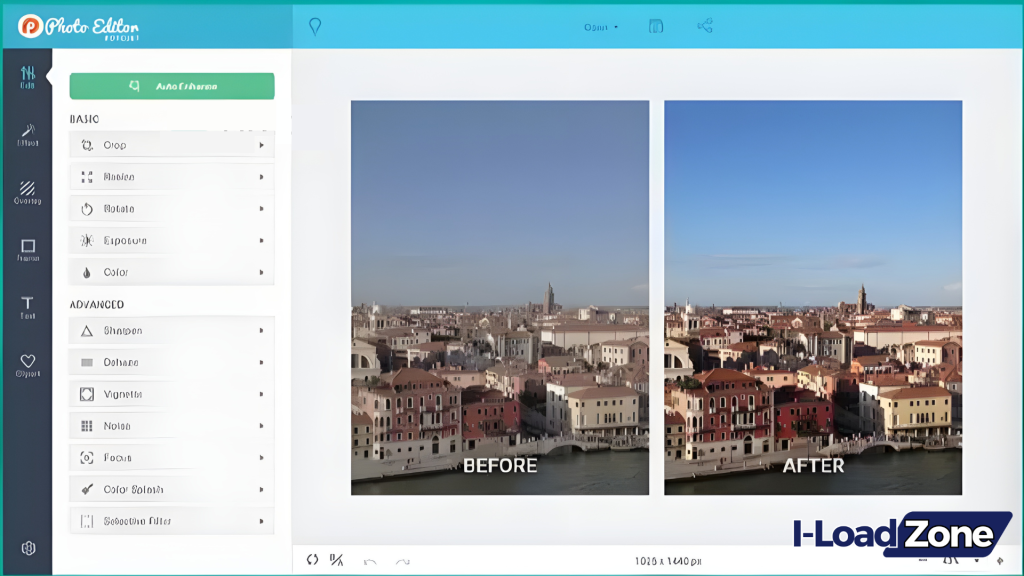Open the Open file dropdown
The height and width of the screenshot is (576, 1024).
click(598, 27)
